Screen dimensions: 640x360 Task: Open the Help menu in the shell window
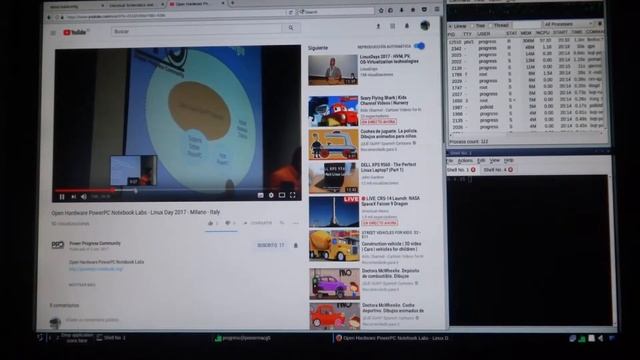tap(509, 160)
